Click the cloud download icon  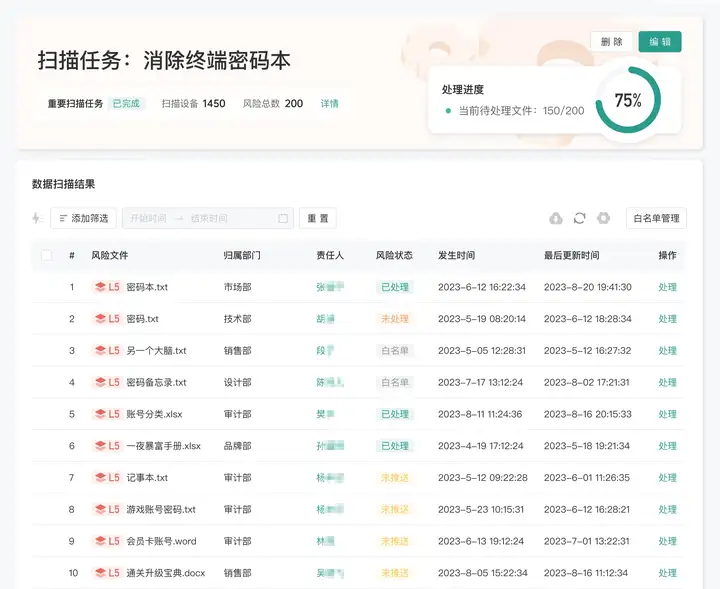[556, 218]
